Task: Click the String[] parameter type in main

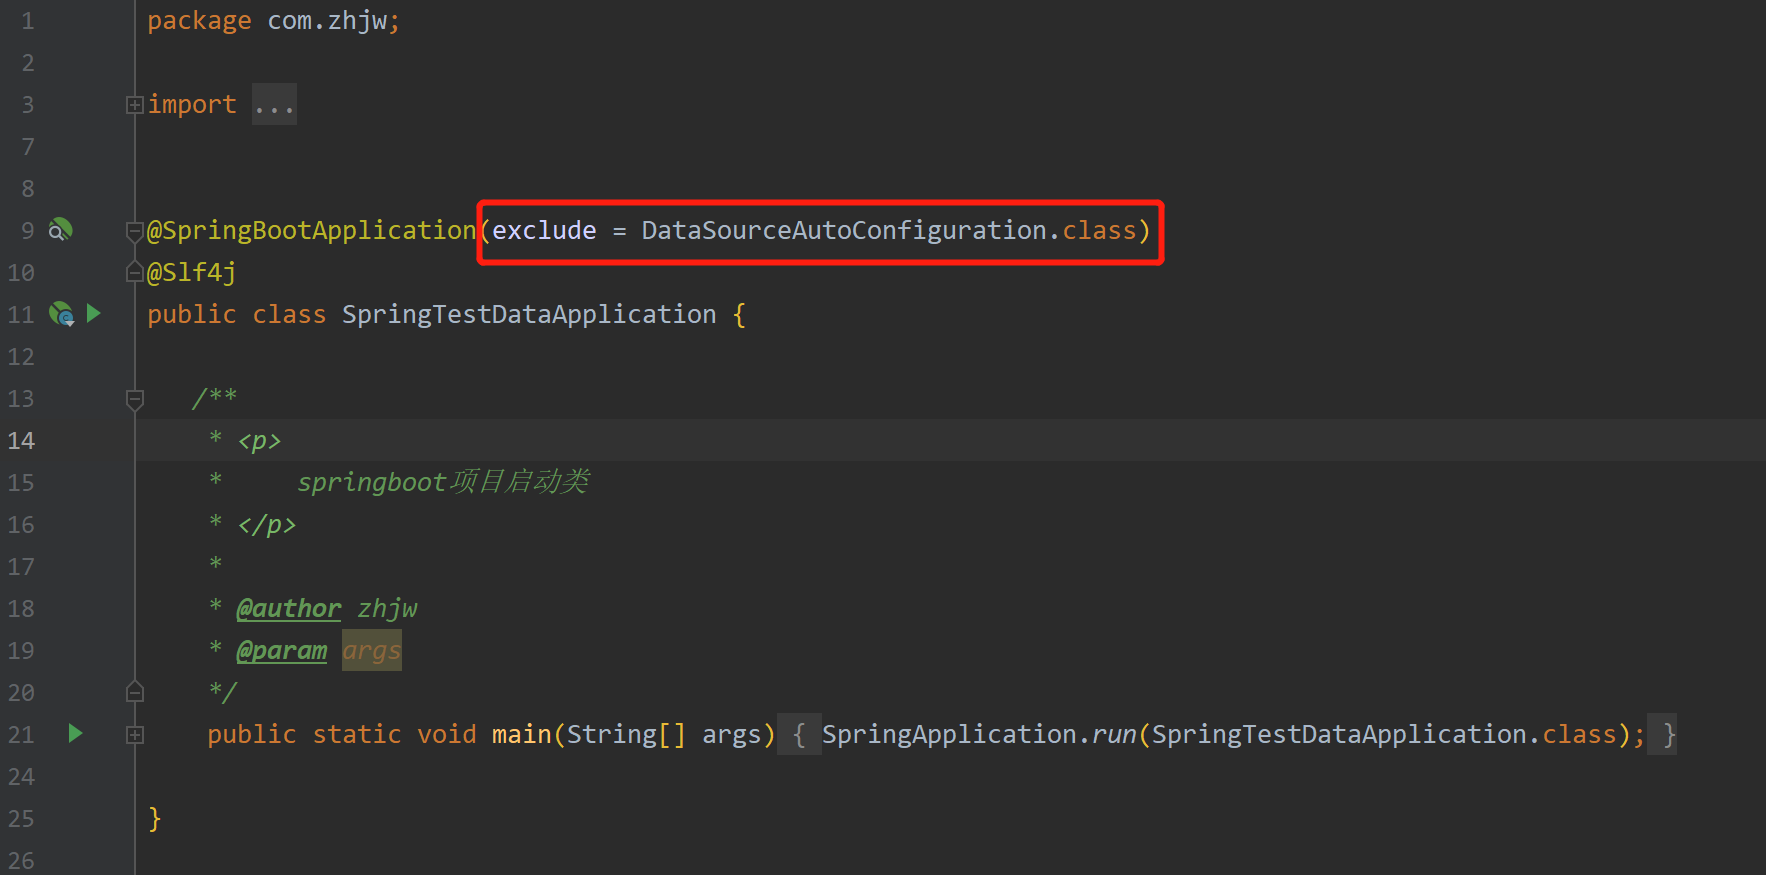Action: coord(626,735)
